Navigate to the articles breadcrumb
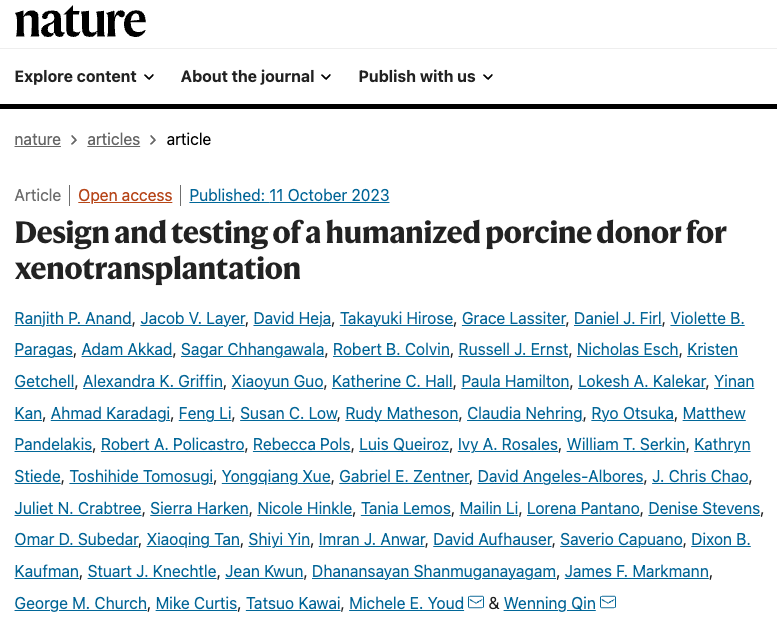 click(113, 140)
